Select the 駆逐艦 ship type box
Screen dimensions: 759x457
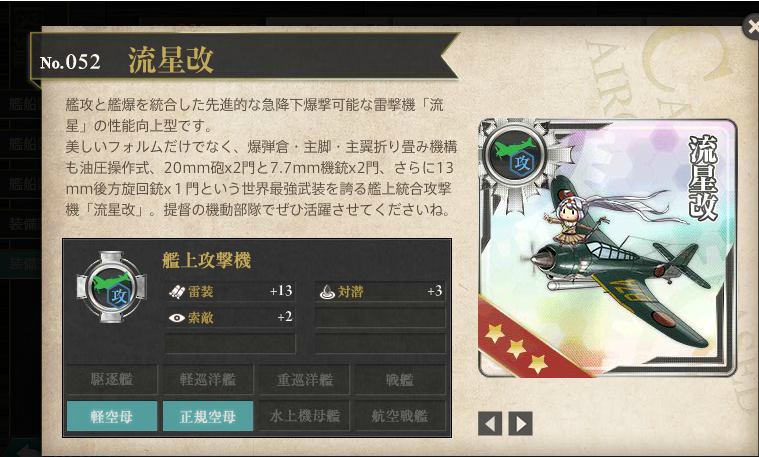coord(112,379)
